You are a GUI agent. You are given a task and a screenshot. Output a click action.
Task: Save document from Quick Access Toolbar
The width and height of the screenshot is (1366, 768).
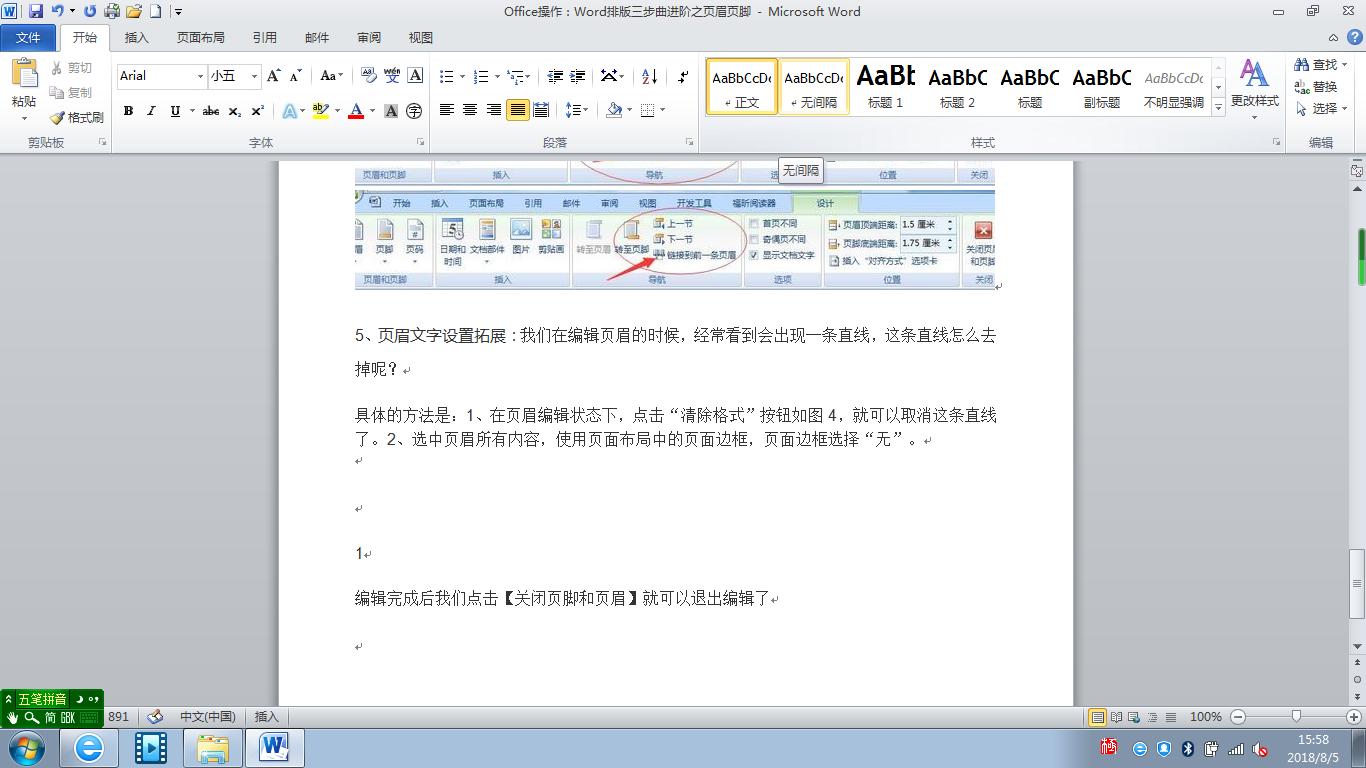click(x=36, y=11)
